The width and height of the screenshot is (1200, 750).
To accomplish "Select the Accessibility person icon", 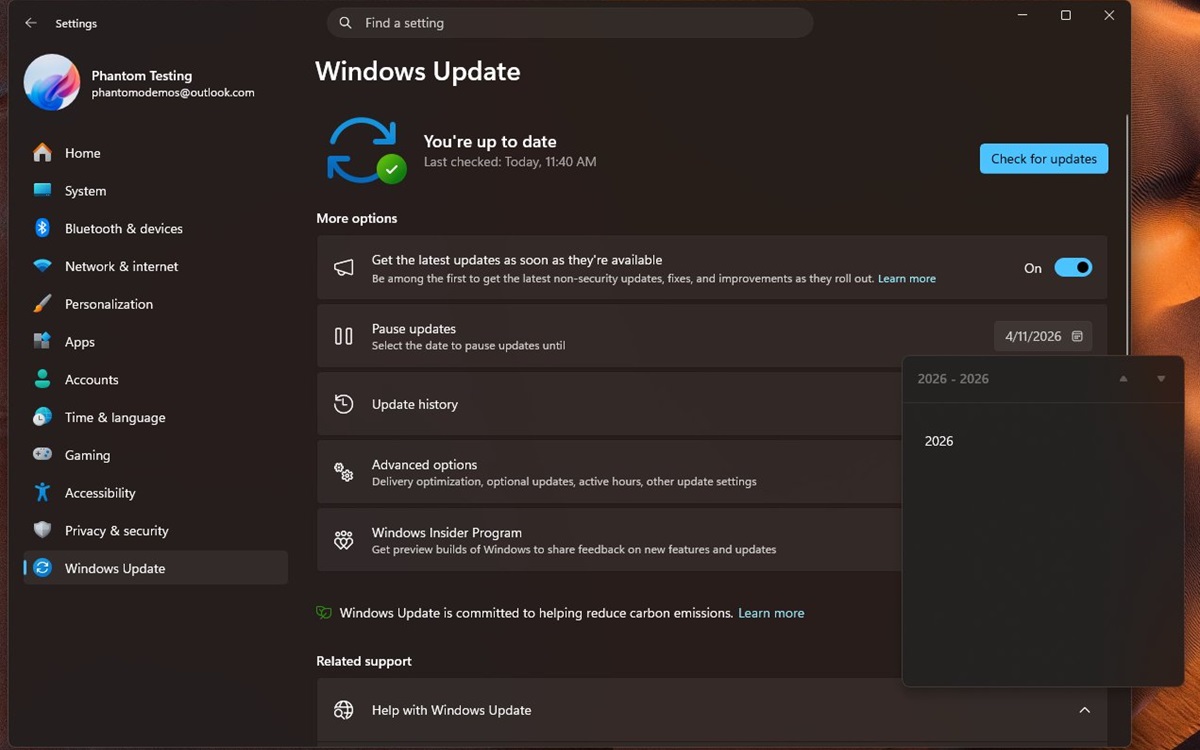I will (x=41, y=493).
